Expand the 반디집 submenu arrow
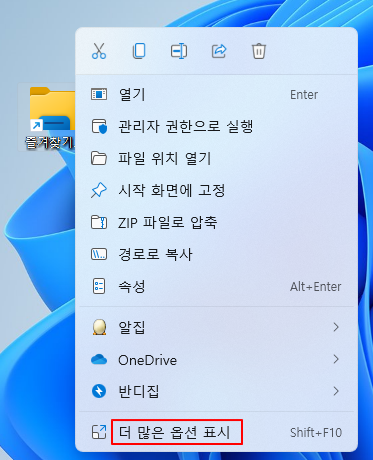 (x=336, y=391)
